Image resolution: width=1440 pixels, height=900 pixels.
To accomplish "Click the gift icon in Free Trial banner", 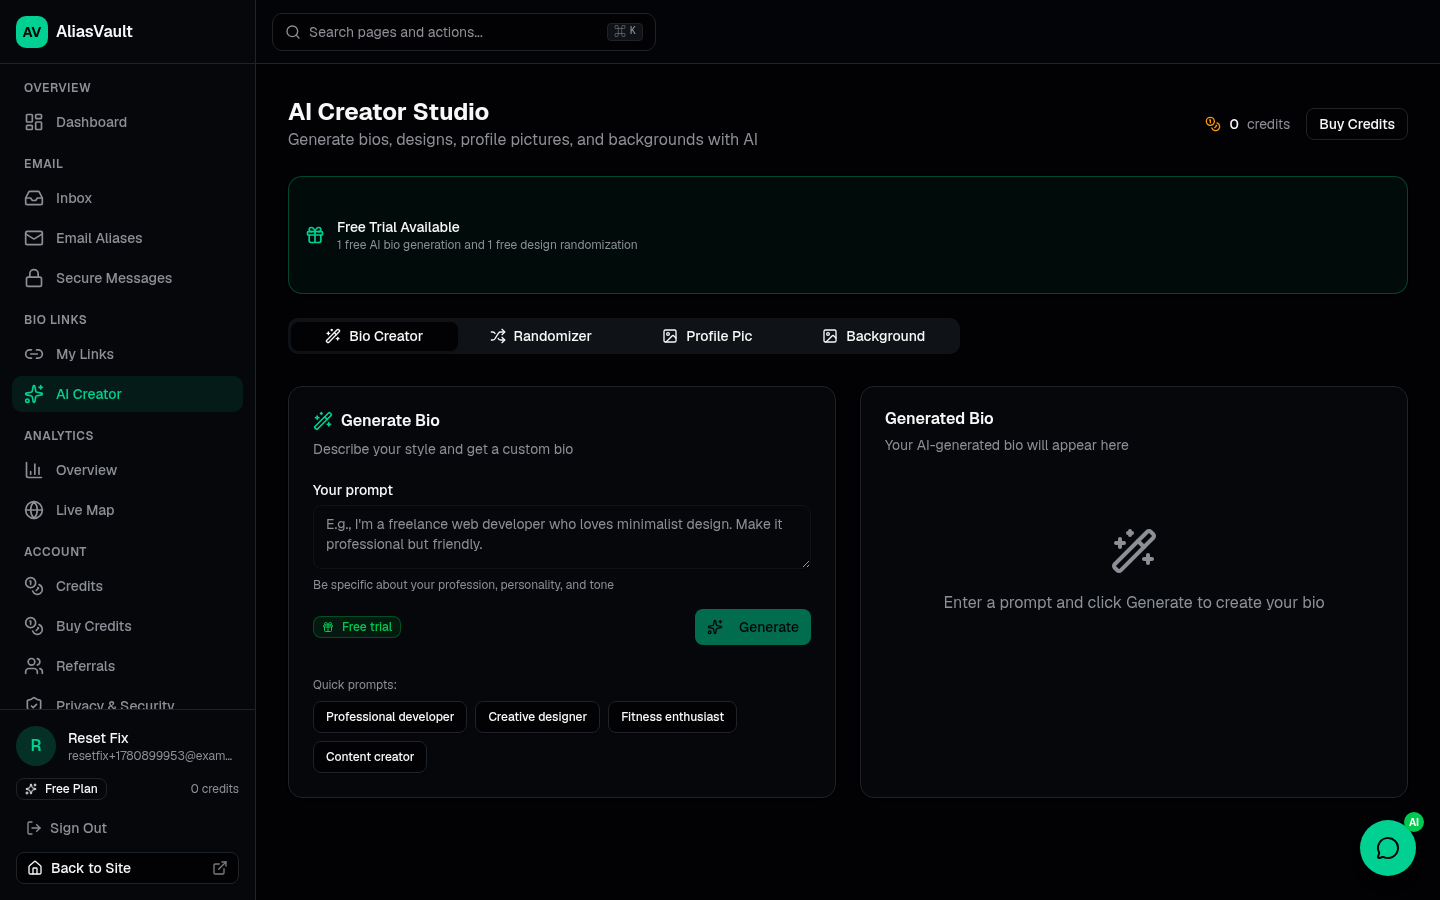I will click(x=315, y=235).
